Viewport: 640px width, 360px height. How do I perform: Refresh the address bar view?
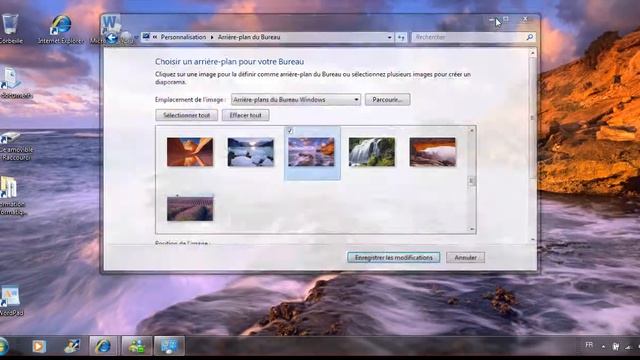[401, 37]
